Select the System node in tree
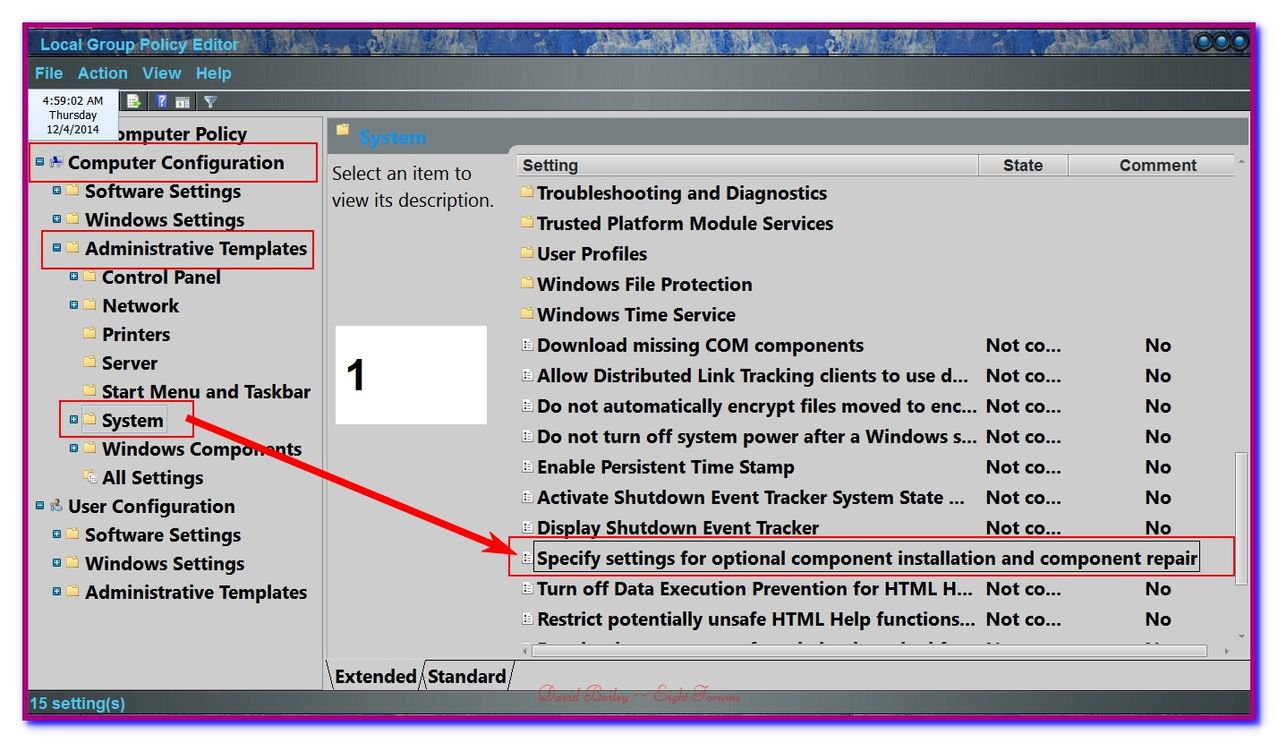Screen dimensions: 1278x743 click(132, 420)
